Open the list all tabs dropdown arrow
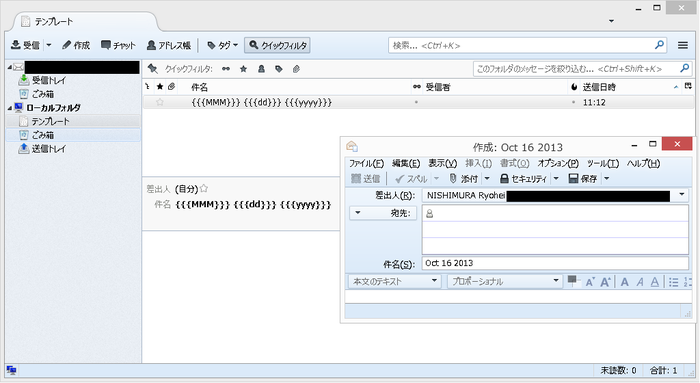This screenshot has width=700, height=383. tap(611, 21)
